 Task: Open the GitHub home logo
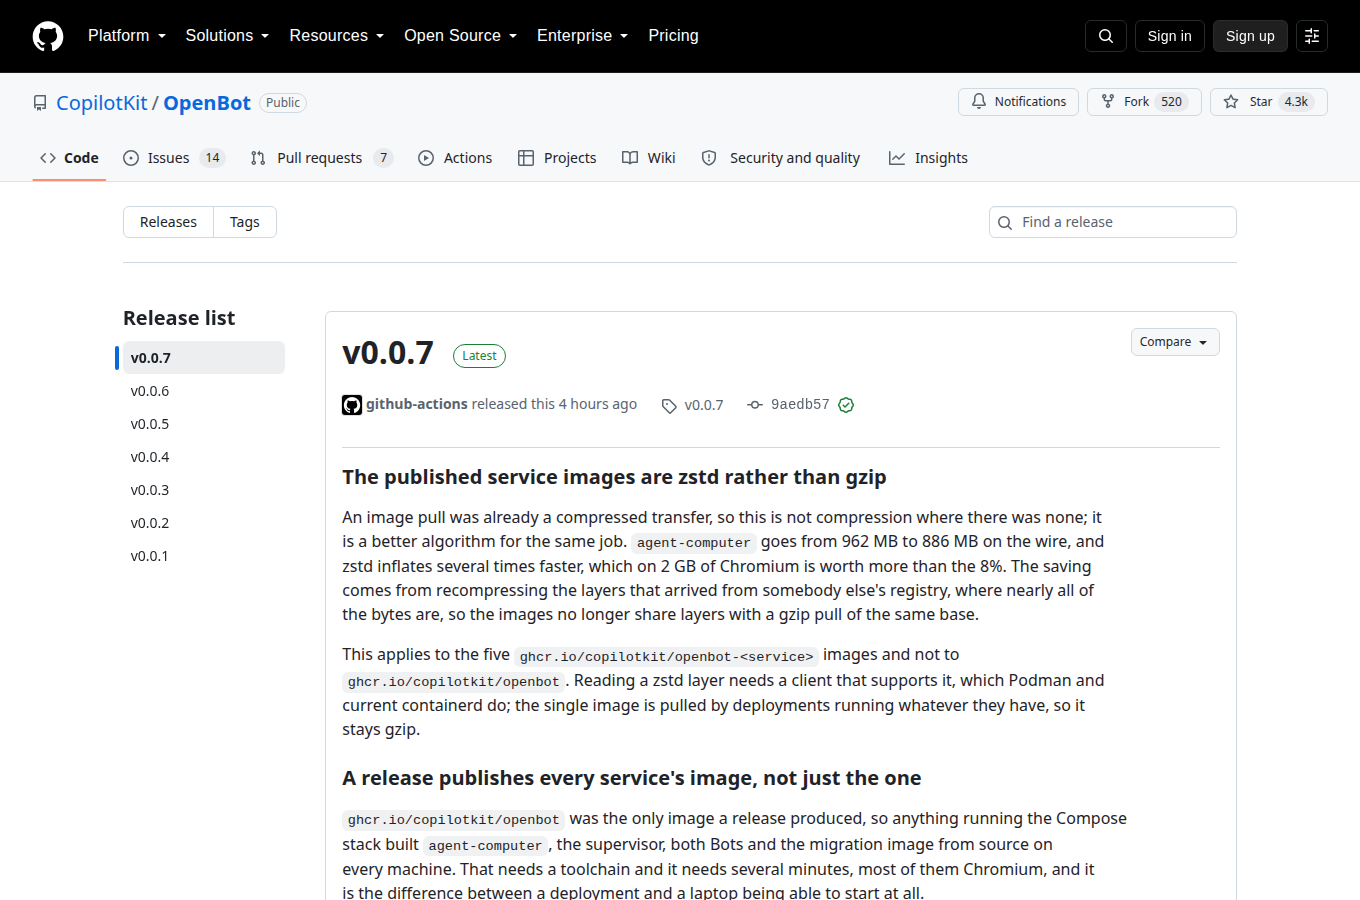pos(48,36)
